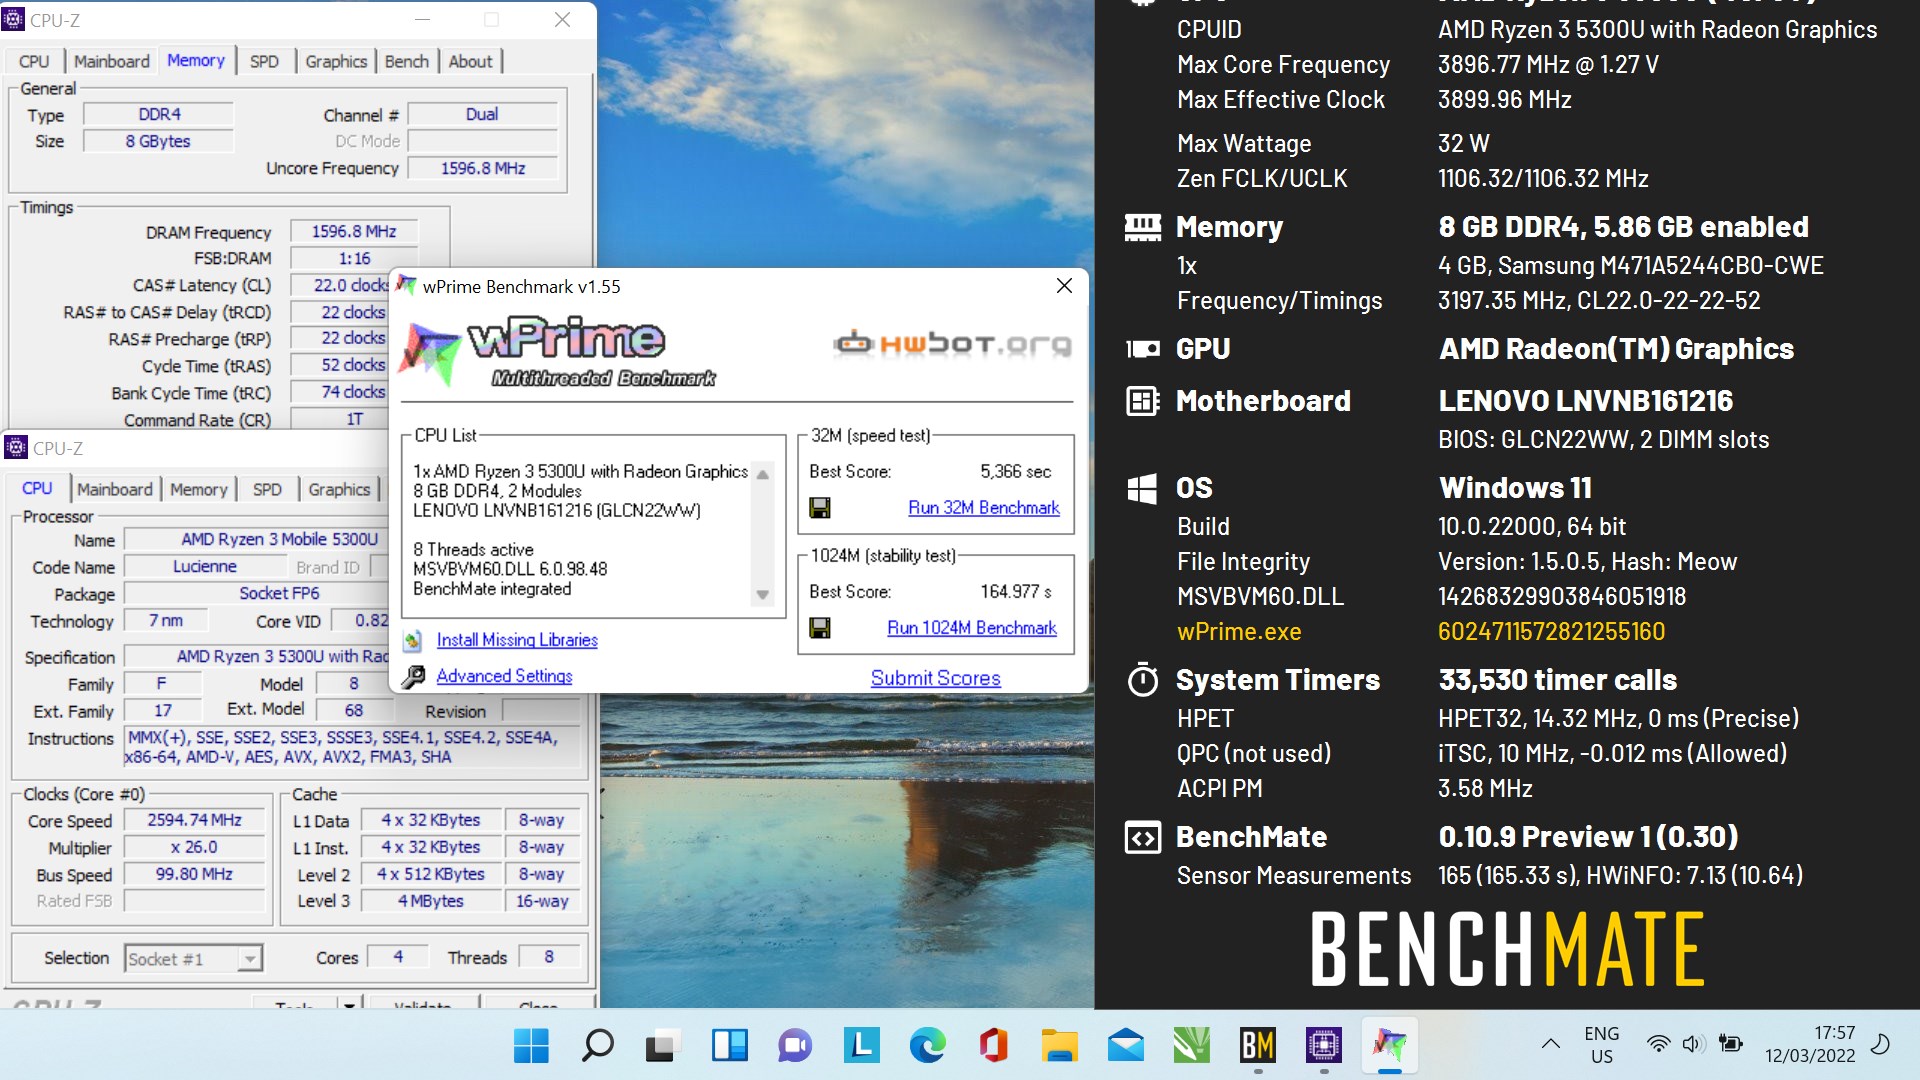The width and height of the screenshot is (1920, 1080).
Task: Click the CPU List scroll down arrow
Action: (x=763, y=595)
